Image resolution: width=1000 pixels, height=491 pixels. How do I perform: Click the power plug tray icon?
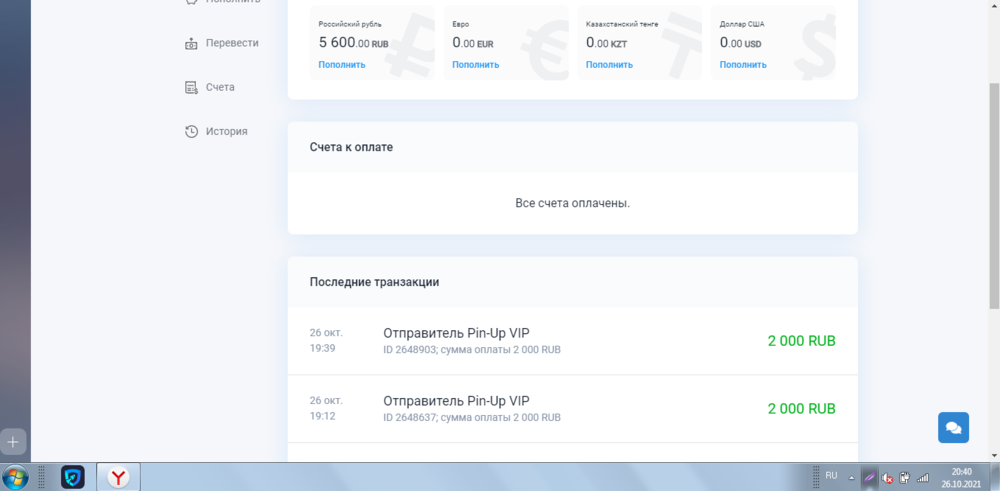pos(904,478)
